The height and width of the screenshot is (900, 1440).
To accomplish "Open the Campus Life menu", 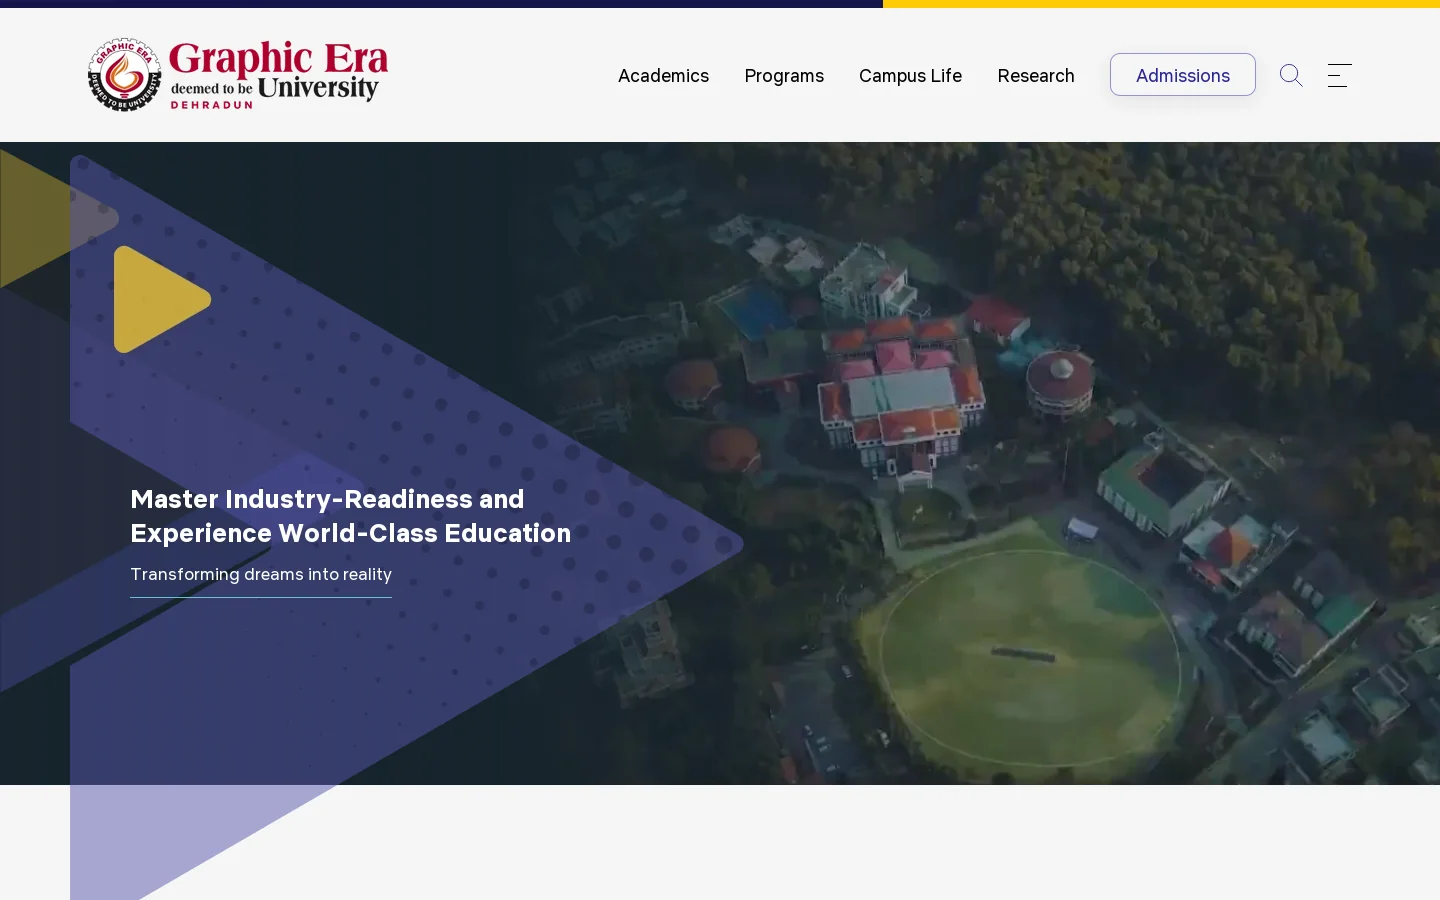I will click(x=910, y=76).
